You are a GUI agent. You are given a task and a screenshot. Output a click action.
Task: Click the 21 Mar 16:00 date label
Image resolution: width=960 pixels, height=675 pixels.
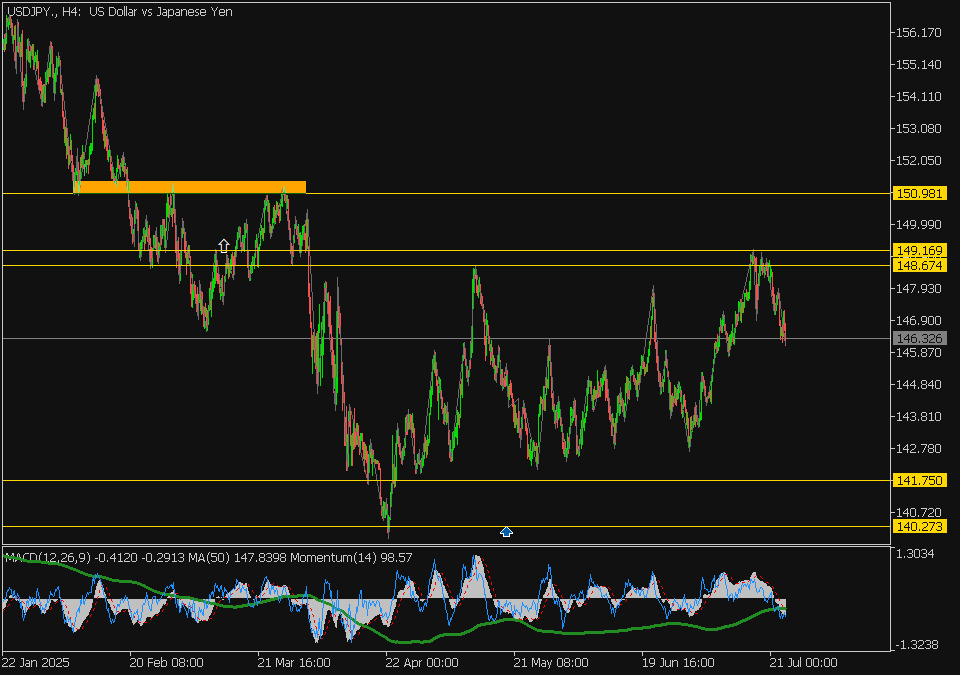click(x=294, y=663)
